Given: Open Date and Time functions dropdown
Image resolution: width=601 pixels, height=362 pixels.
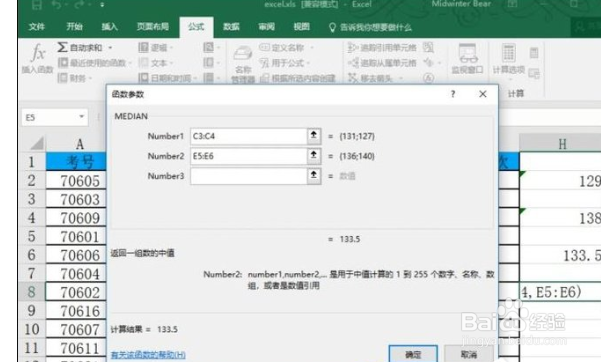Looking at the screenshot, I should click(x=168, y=78).
